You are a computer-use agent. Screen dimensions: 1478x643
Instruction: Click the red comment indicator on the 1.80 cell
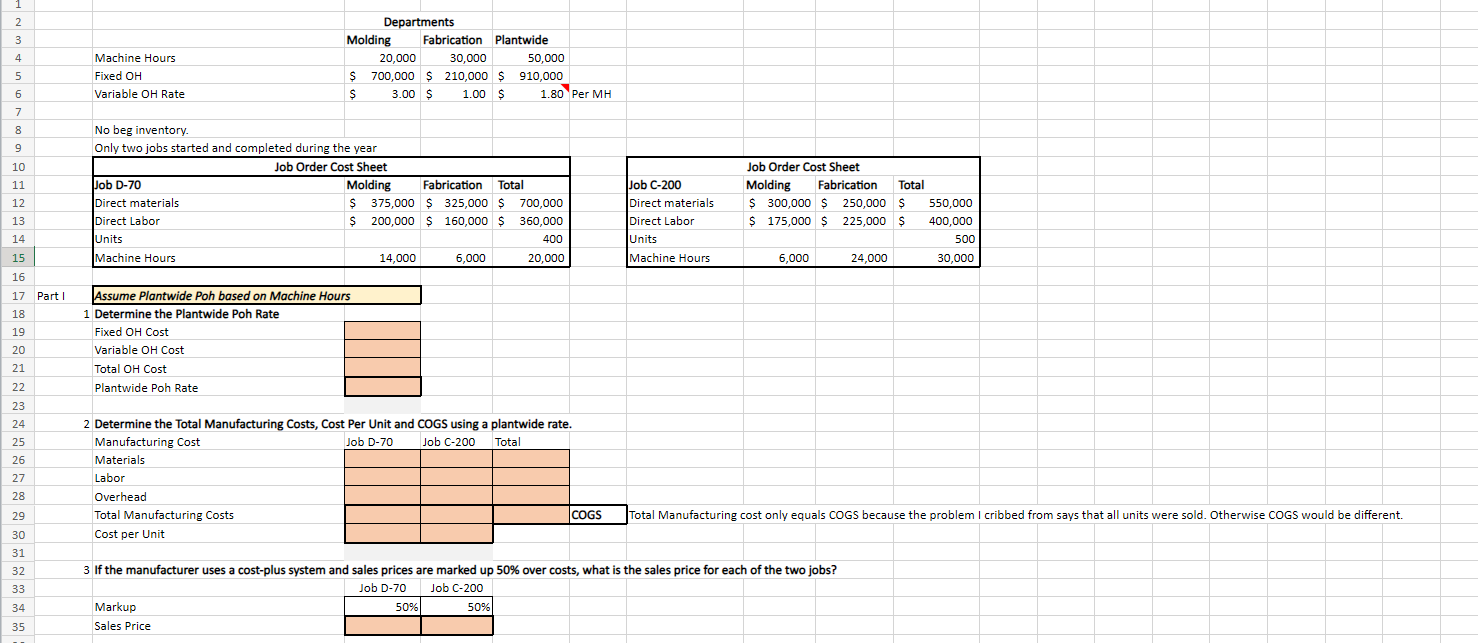click(566, 88)
